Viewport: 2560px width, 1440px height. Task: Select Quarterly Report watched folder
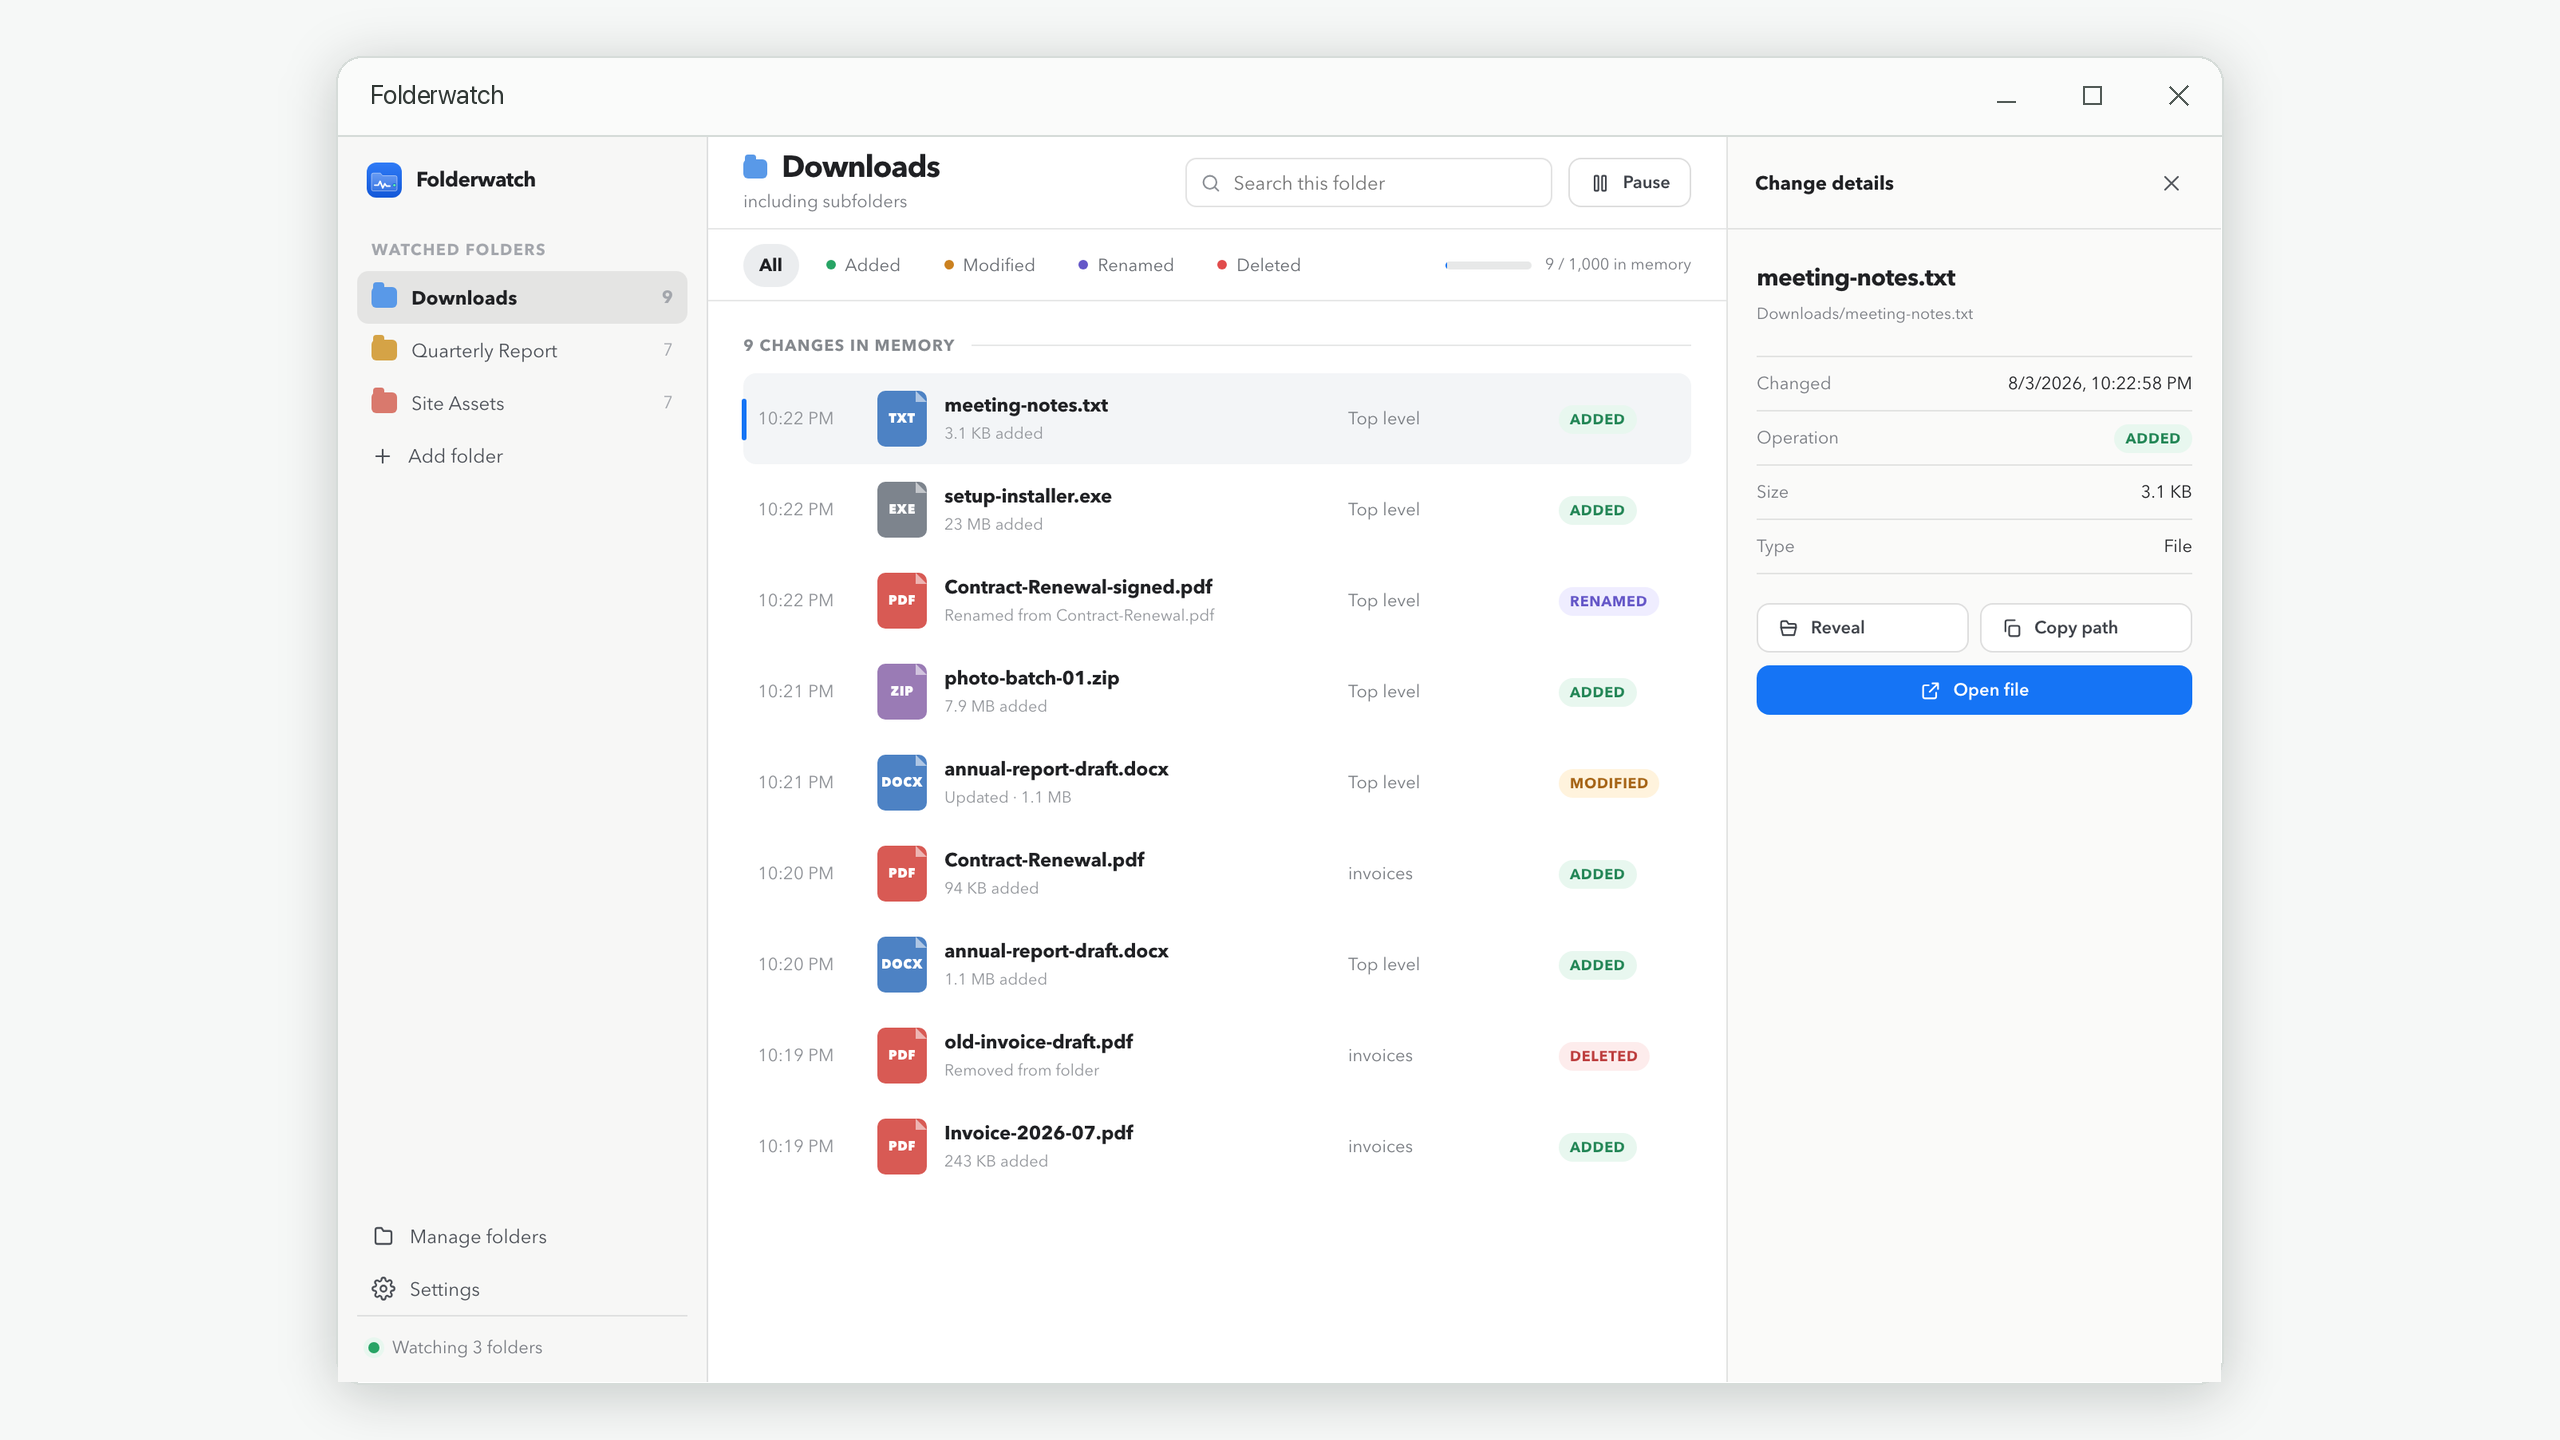click(522, 350)
